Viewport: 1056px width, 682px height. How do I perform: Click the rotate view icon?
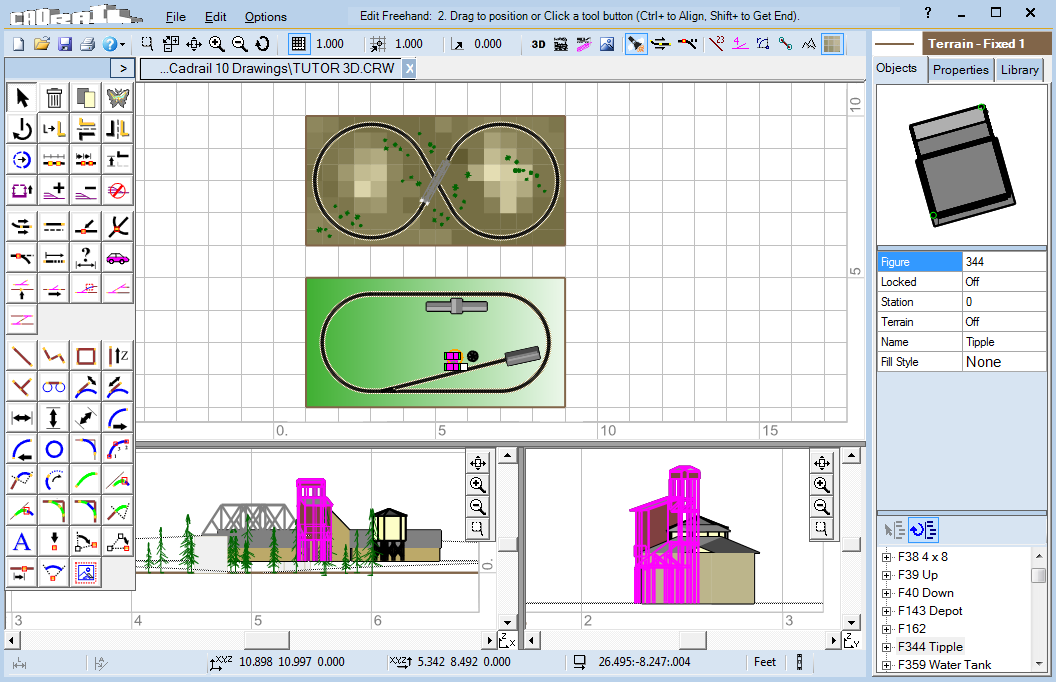click(x=261, y=43)
